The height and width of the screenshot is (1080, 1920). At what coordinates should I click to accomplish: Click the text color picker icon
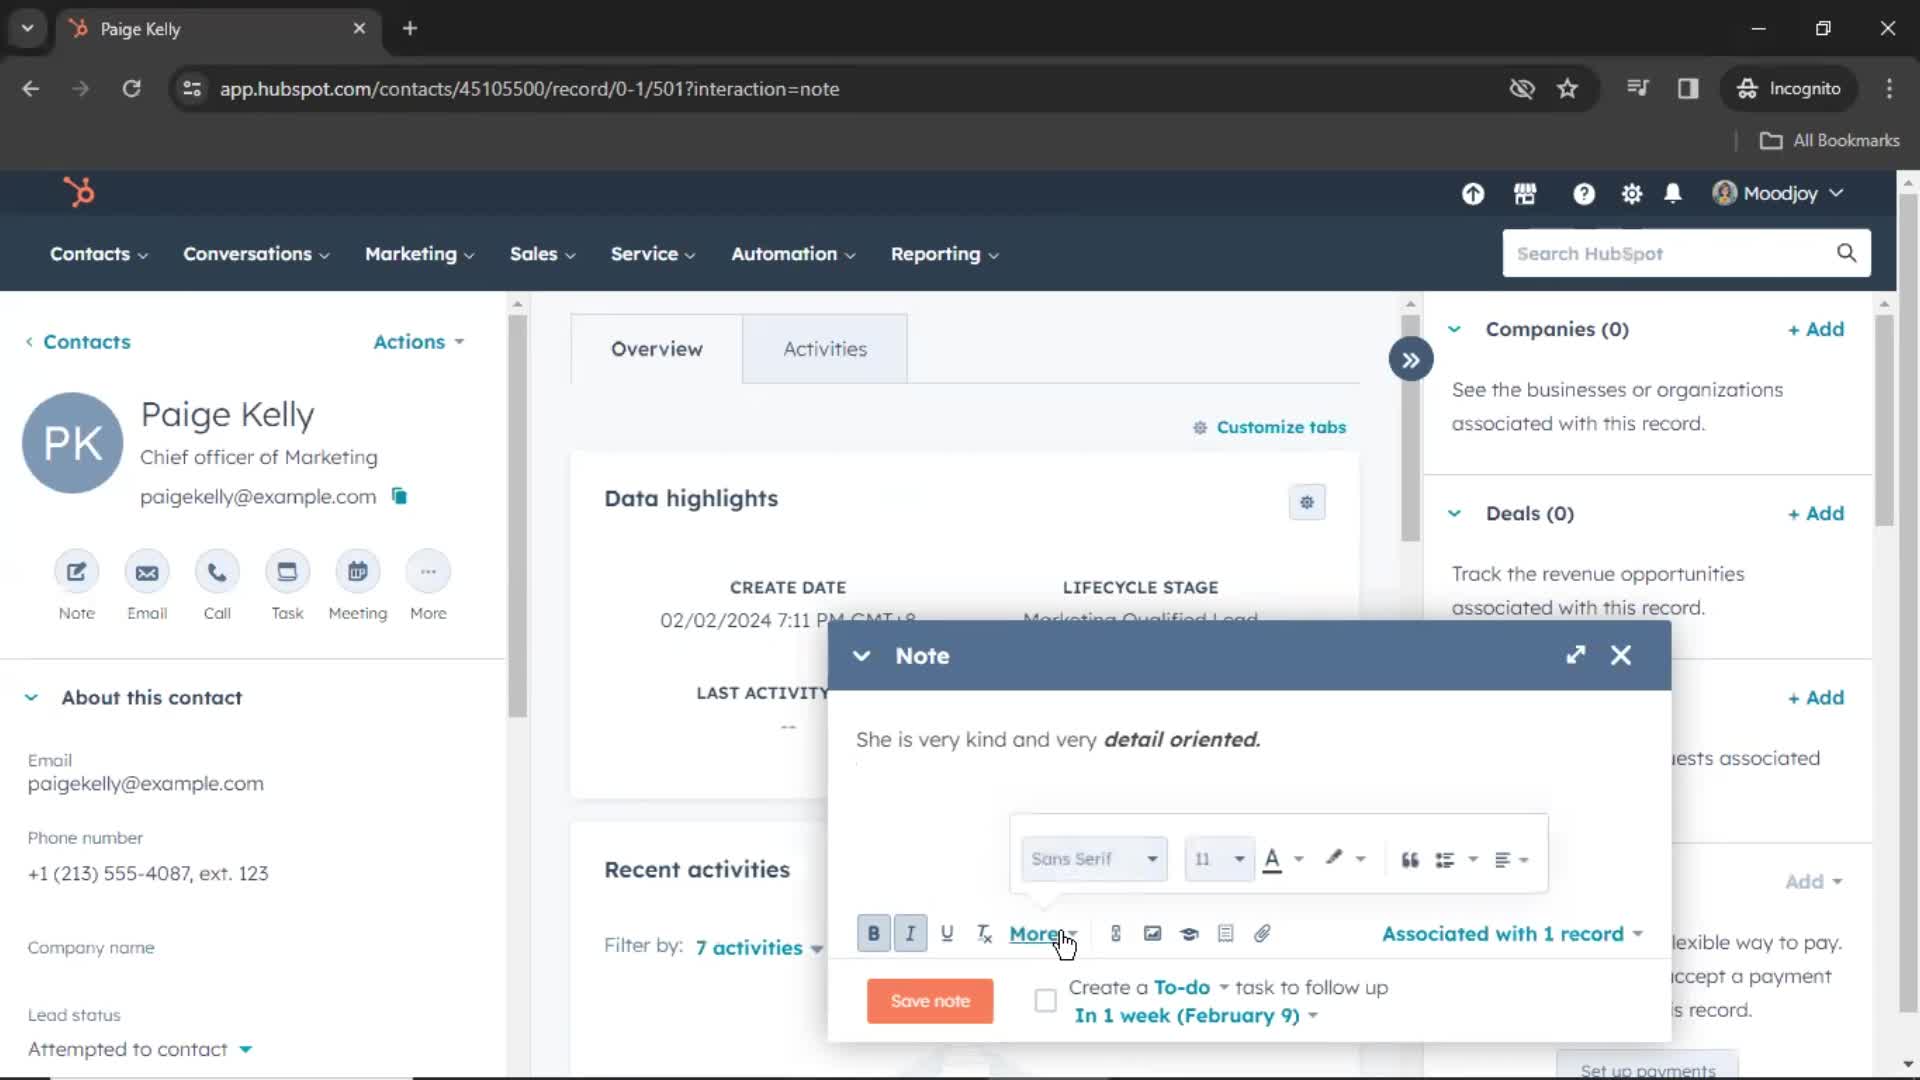click(1270, 858)
